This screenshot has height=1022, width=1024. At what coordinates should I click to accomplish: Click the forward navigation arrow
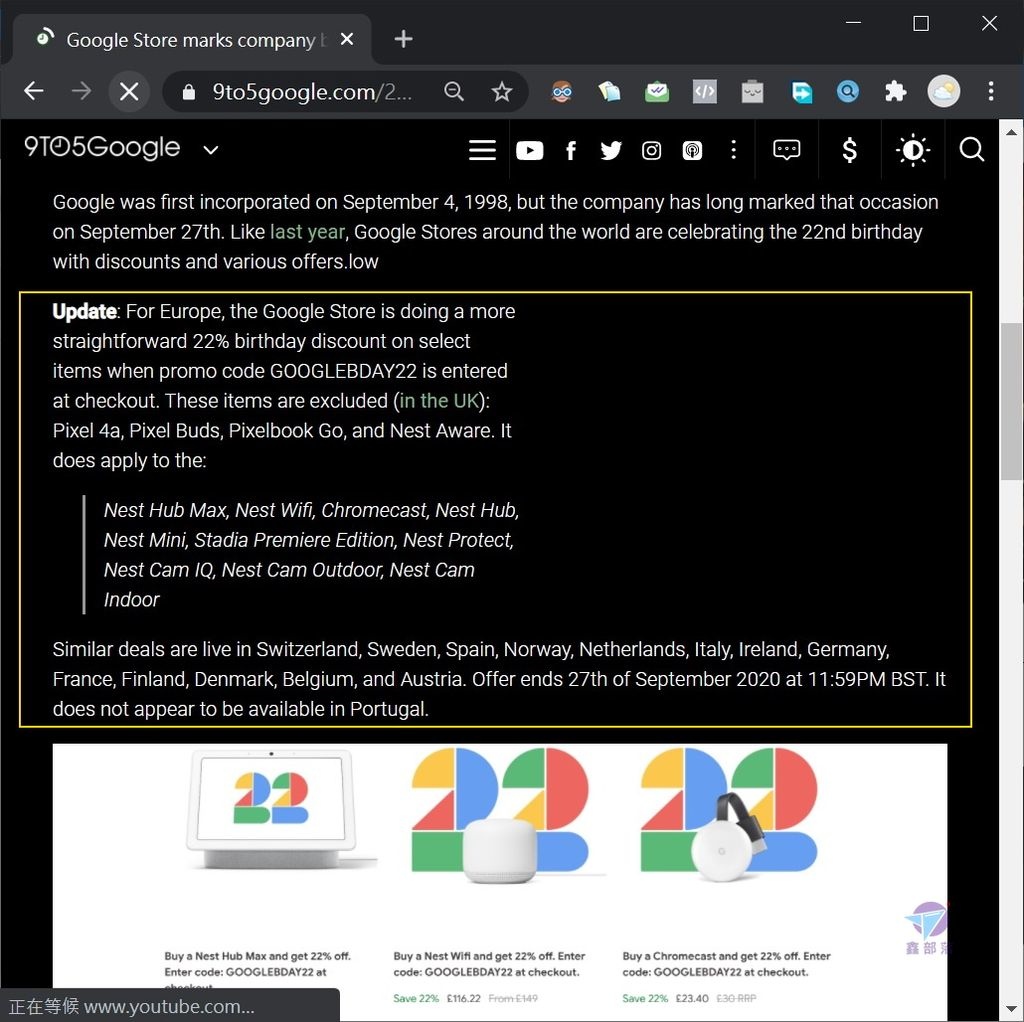(81, 91)
